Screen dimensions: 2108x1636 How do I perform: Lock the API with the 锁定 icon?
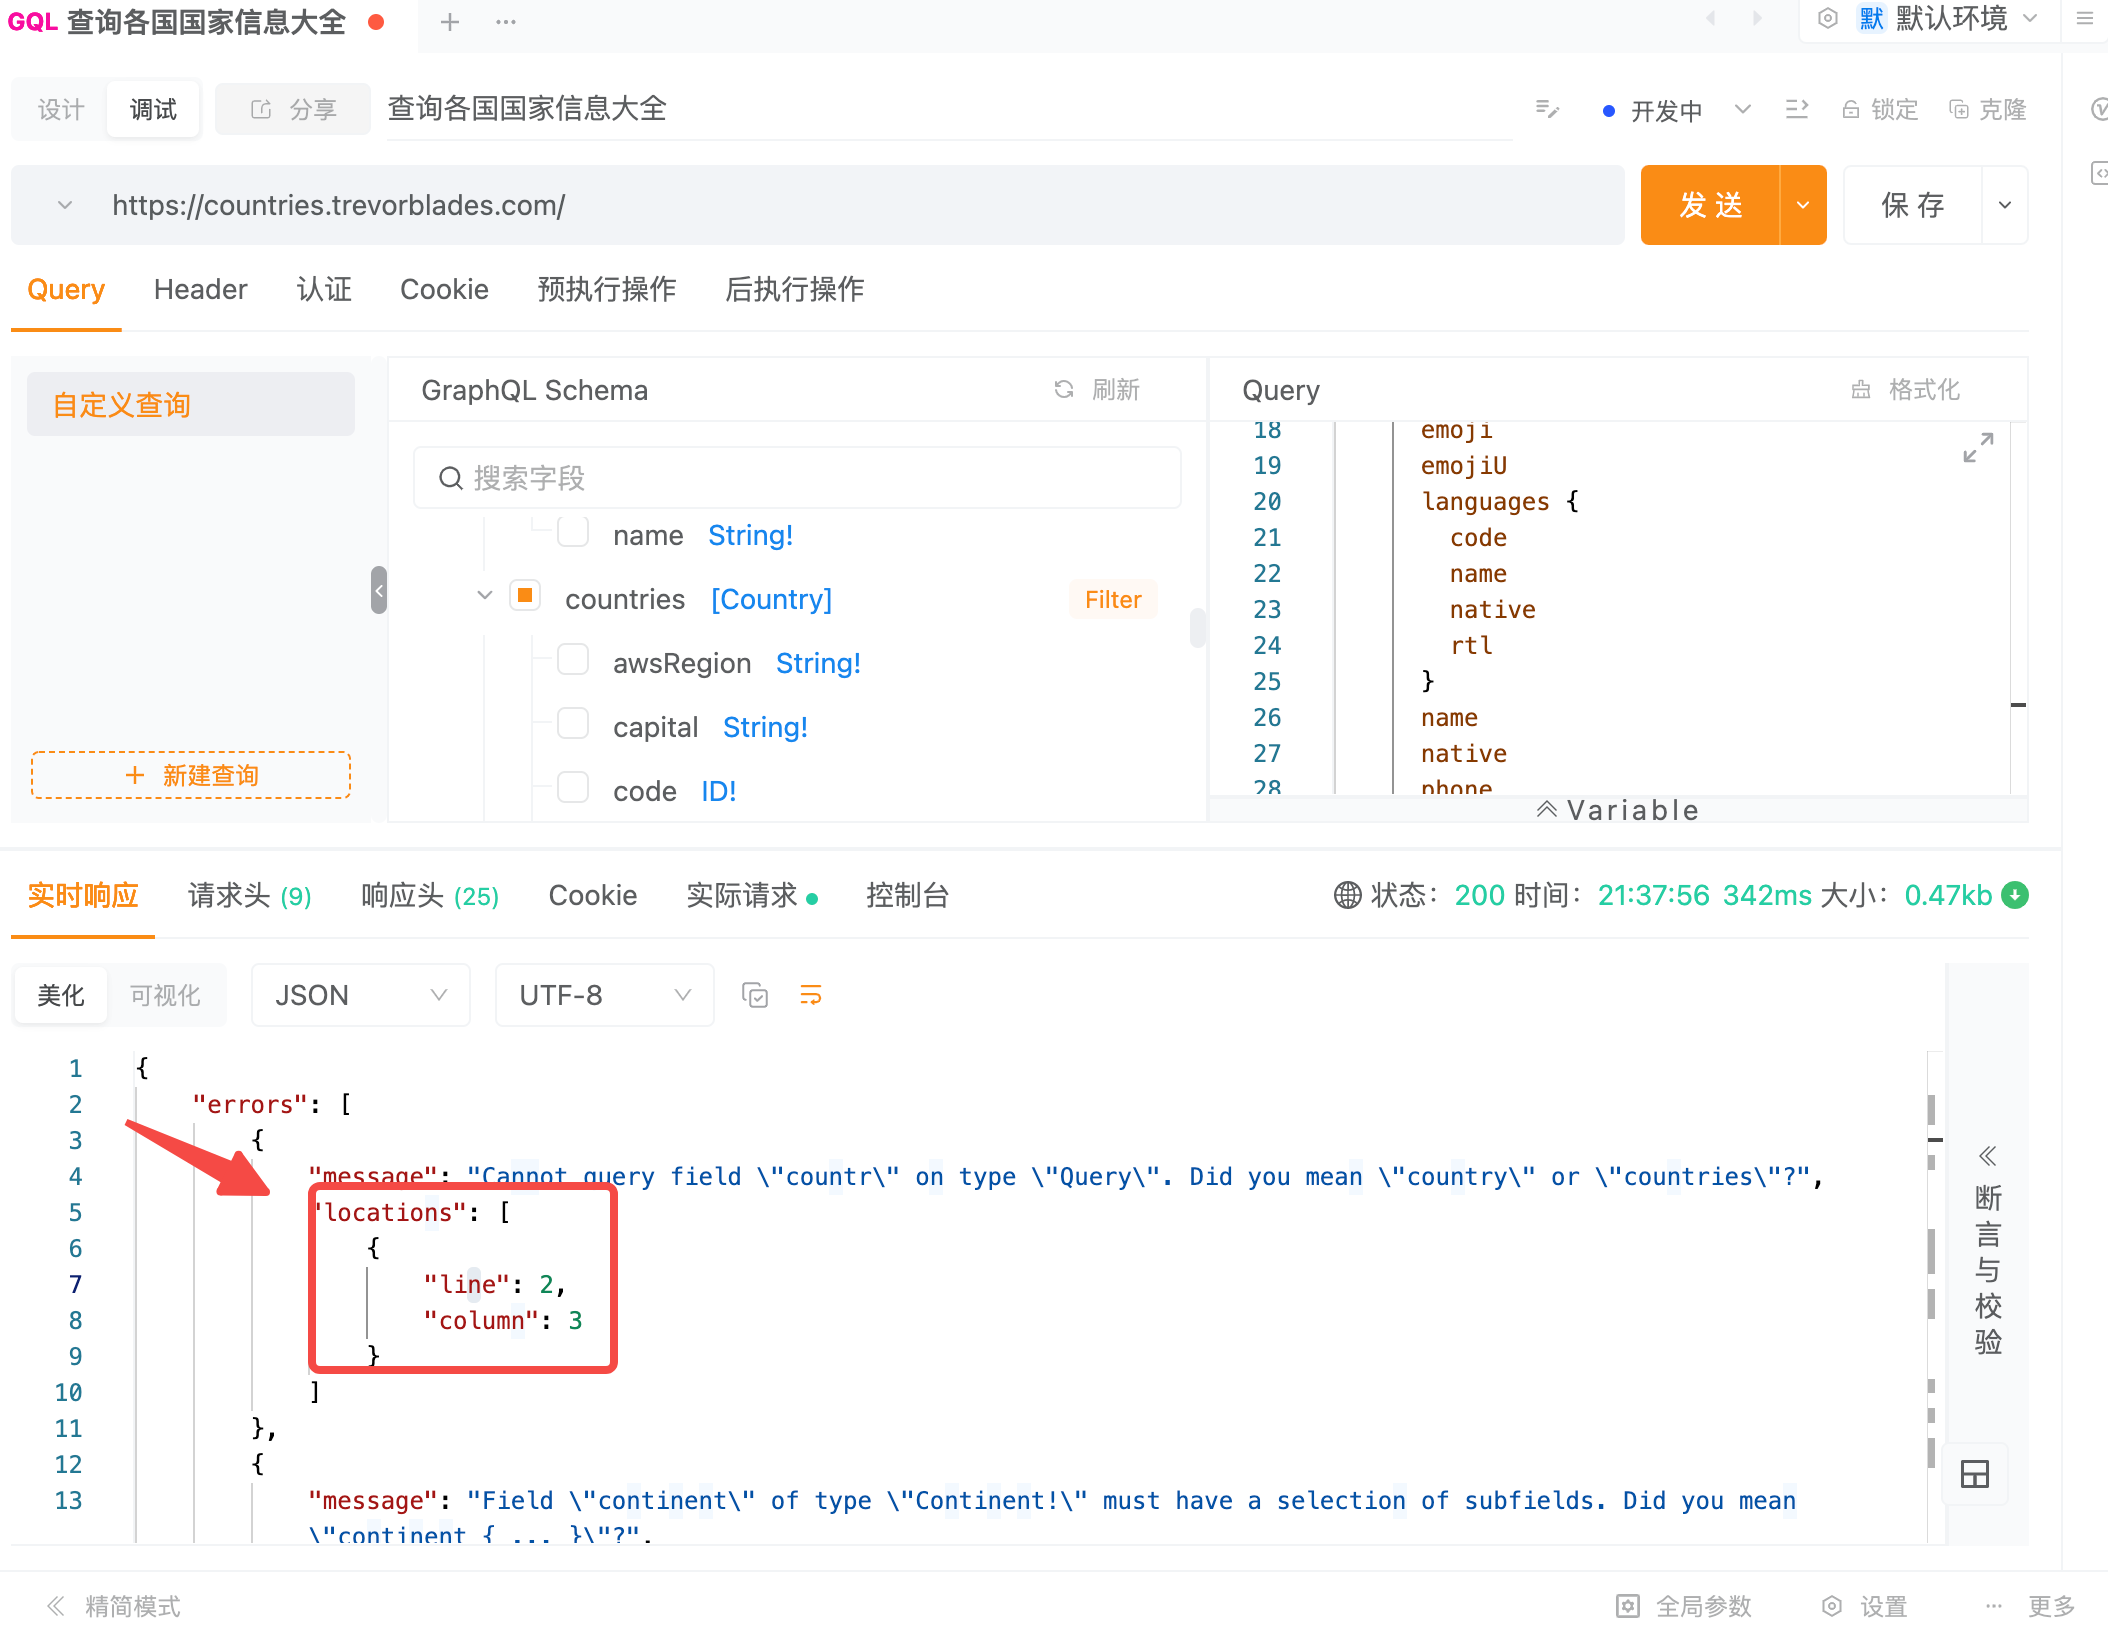point(1879,110)
